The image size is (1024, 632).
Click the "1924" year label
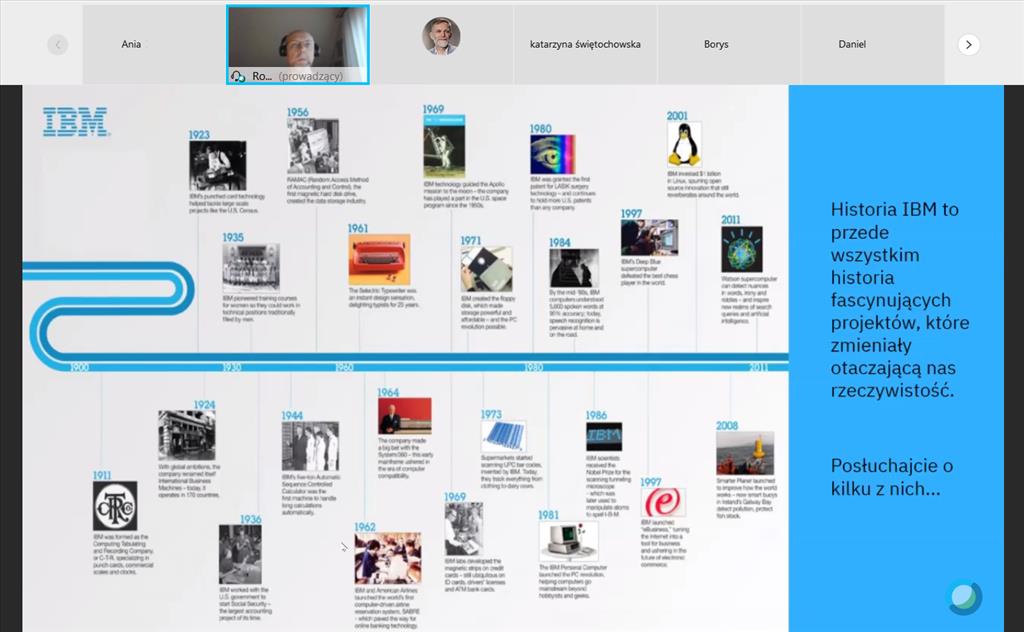204,404
